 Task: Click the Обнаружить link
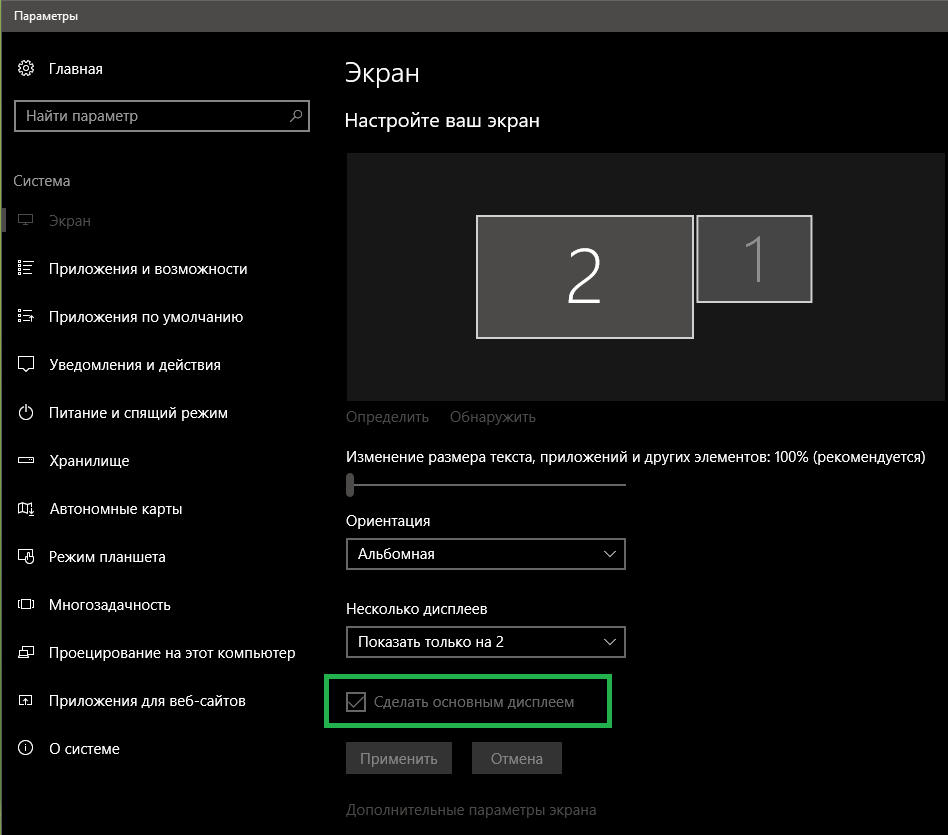coord(493,417)
